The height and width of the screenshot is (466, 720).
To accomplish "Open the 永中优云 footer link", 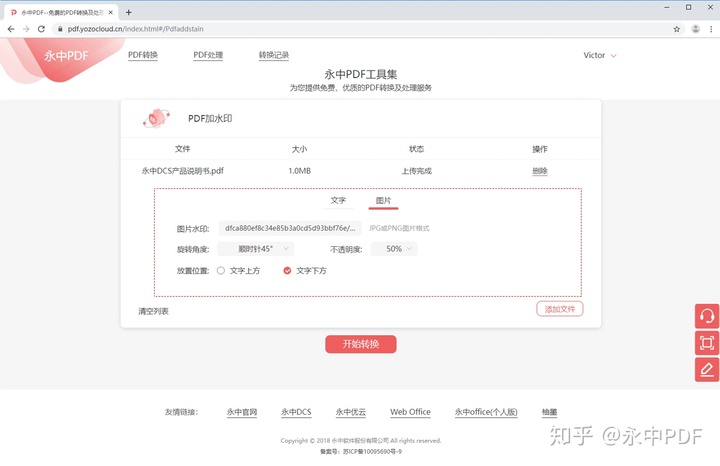I will (x=351, y=412).
